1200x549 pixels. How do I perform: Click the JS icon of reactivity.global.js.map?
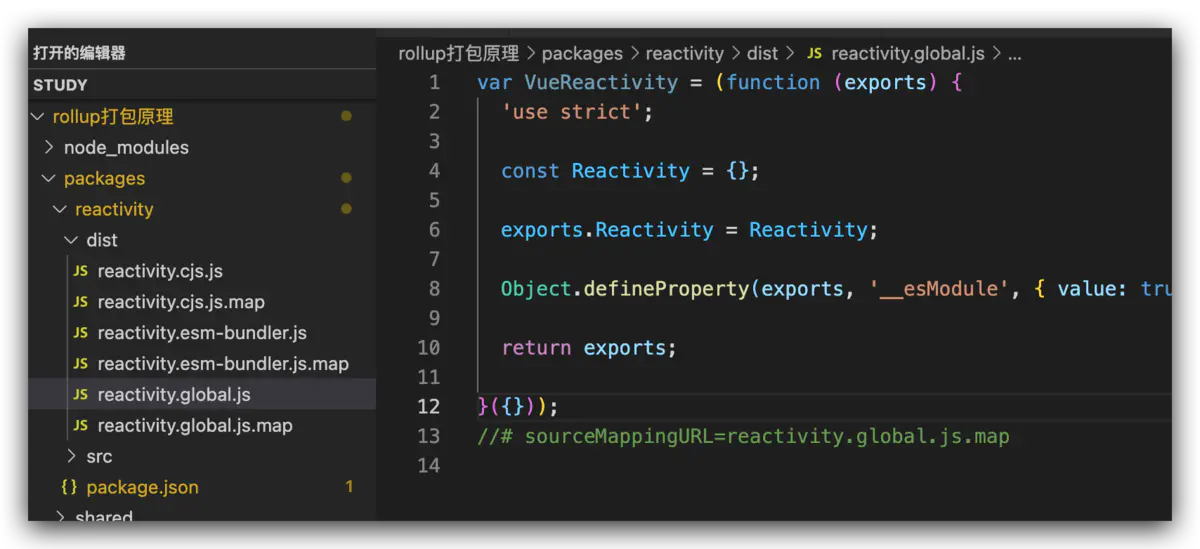pos(80,426)
